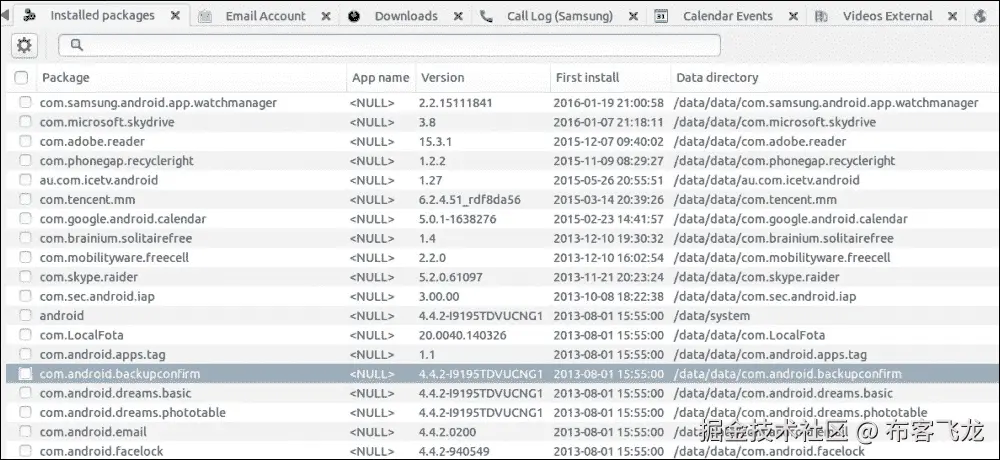Close the Downloads tab

tap(459, 17)
